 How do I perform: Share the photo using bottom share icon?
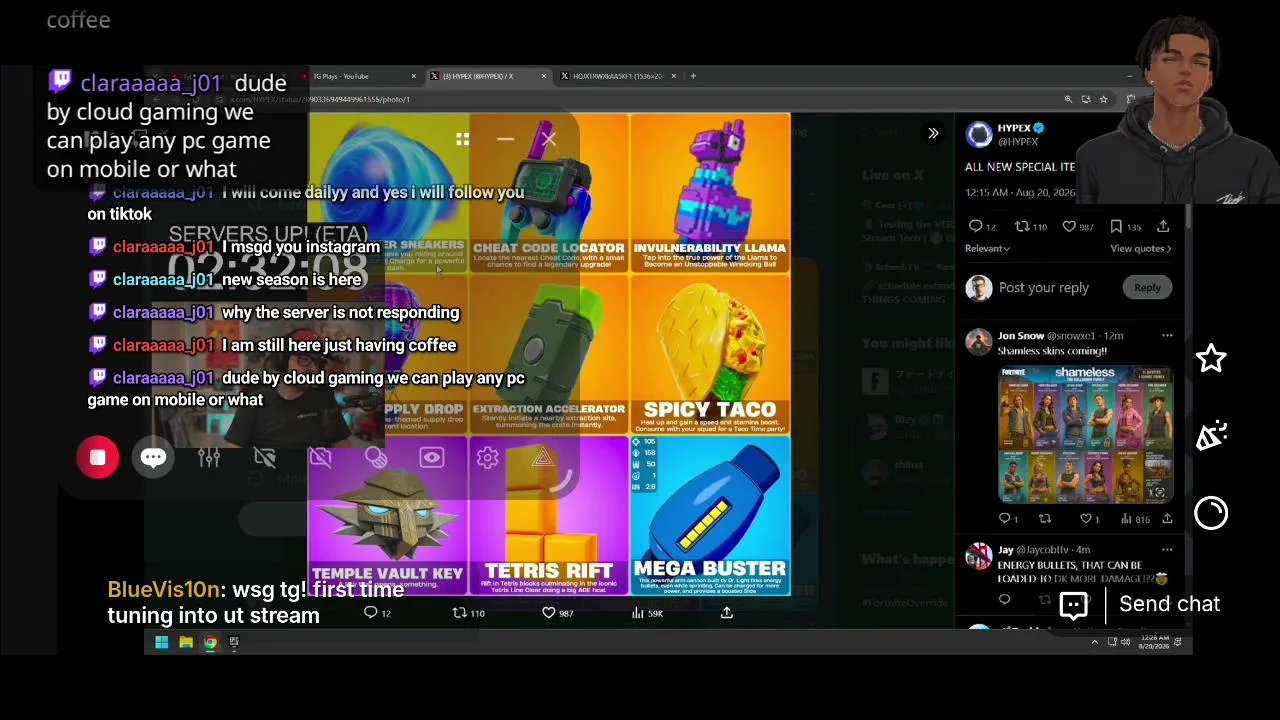(x=727, y=613)
